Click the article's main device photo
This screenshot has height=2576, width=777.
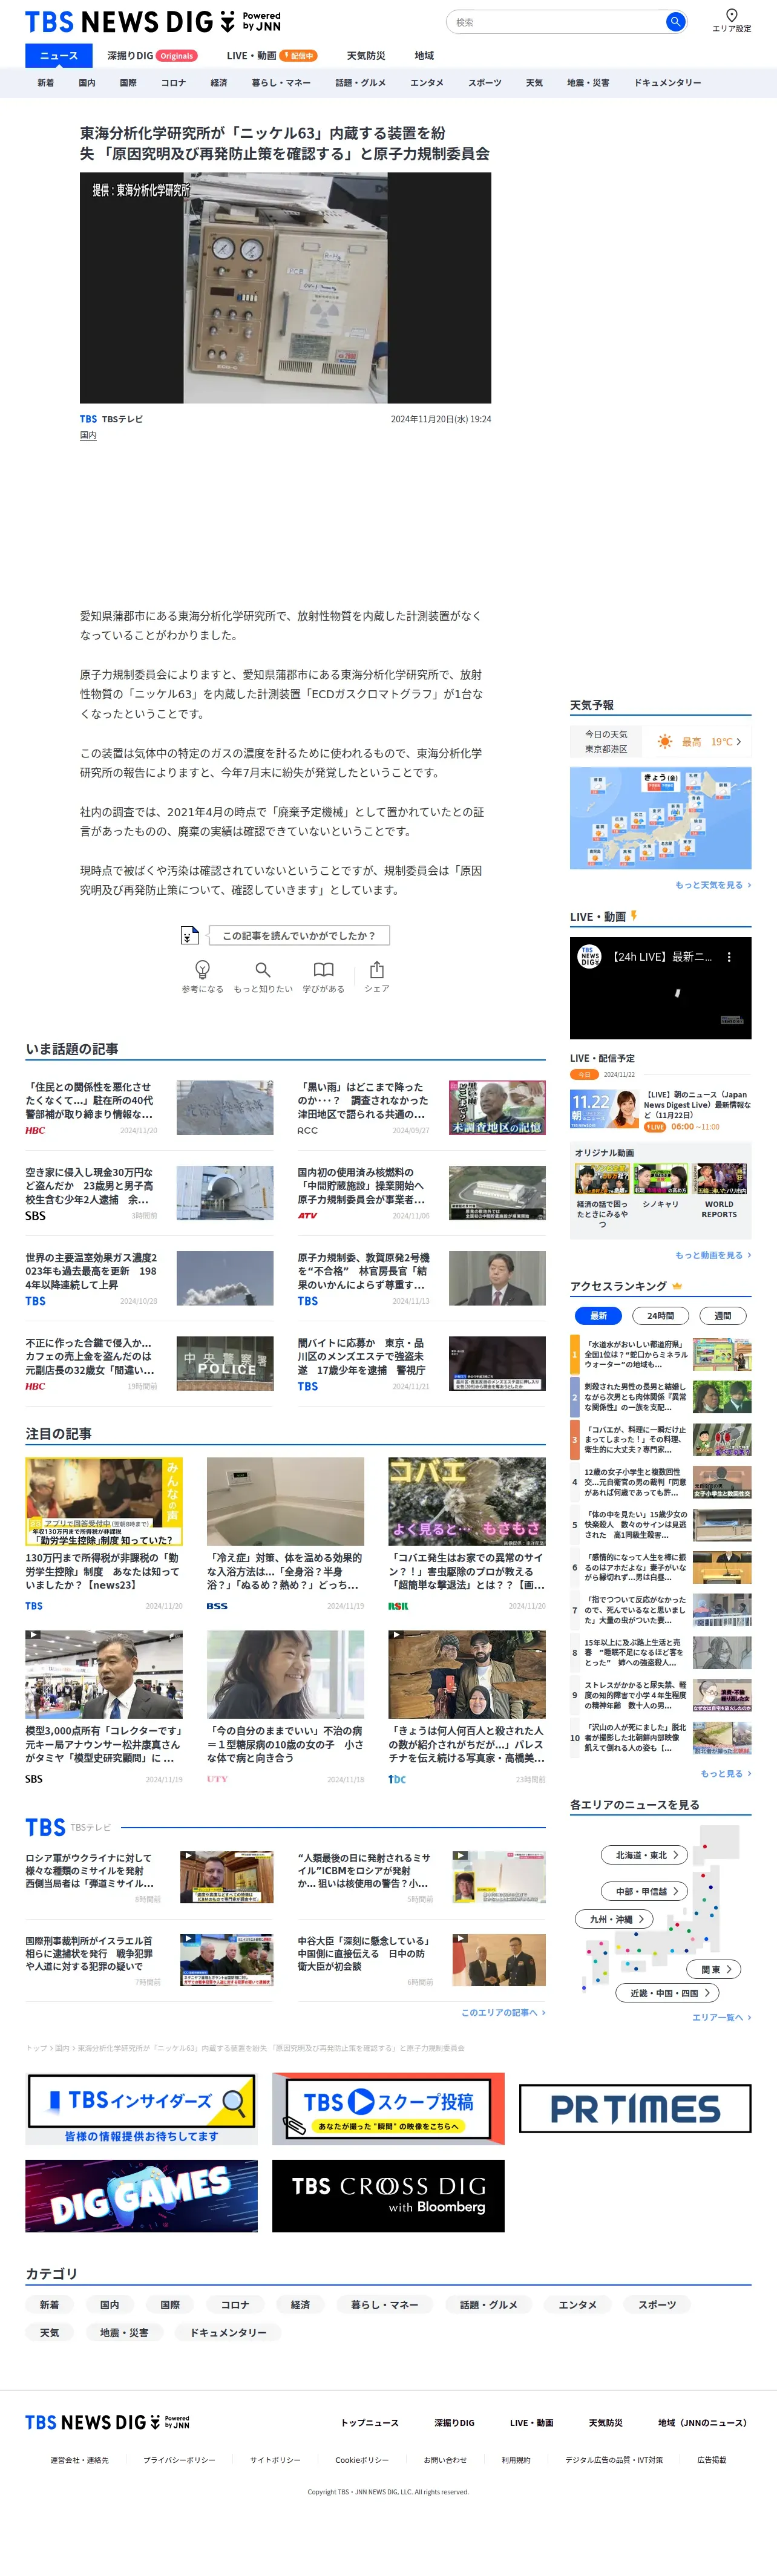click(x=285, y=288)
